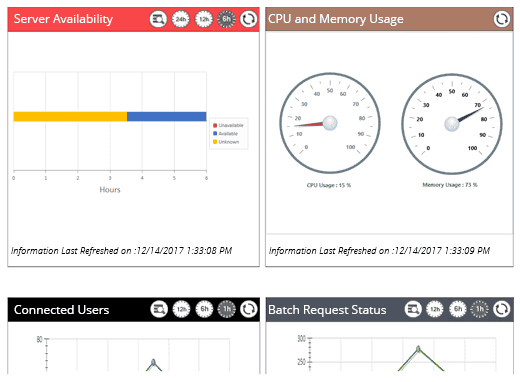The width and height of the screenshot is (520, 382).
Task: Click the Hours axis label
Action: [x=110, y=190]
